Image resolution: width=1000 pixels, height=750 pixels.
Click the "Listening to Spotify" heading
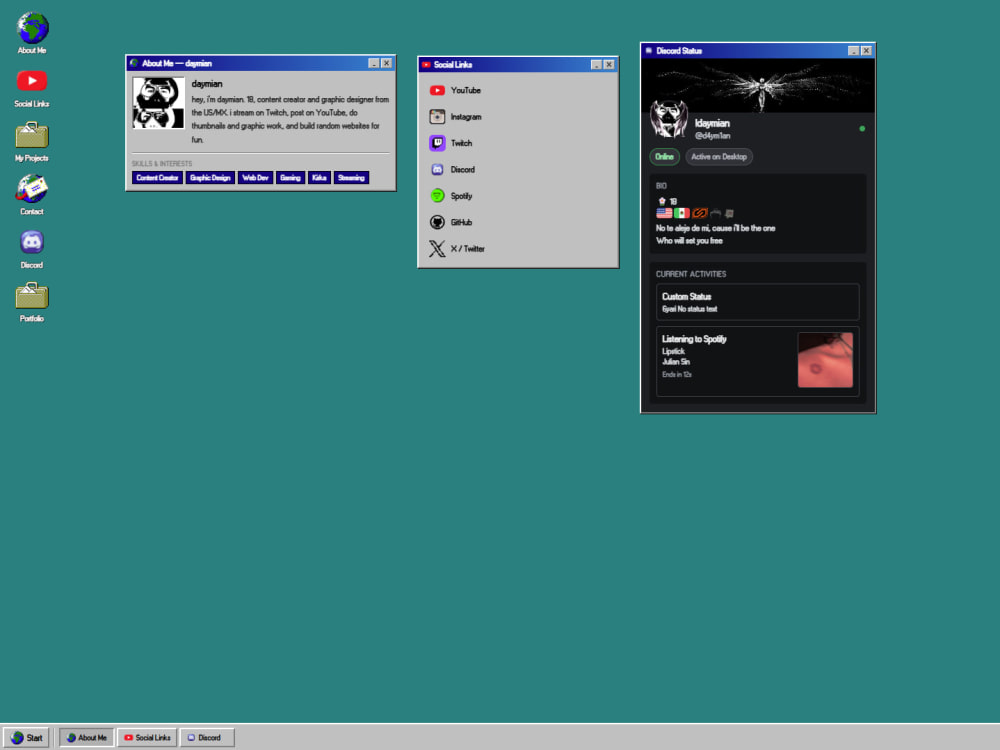click(x=694, y=339)
